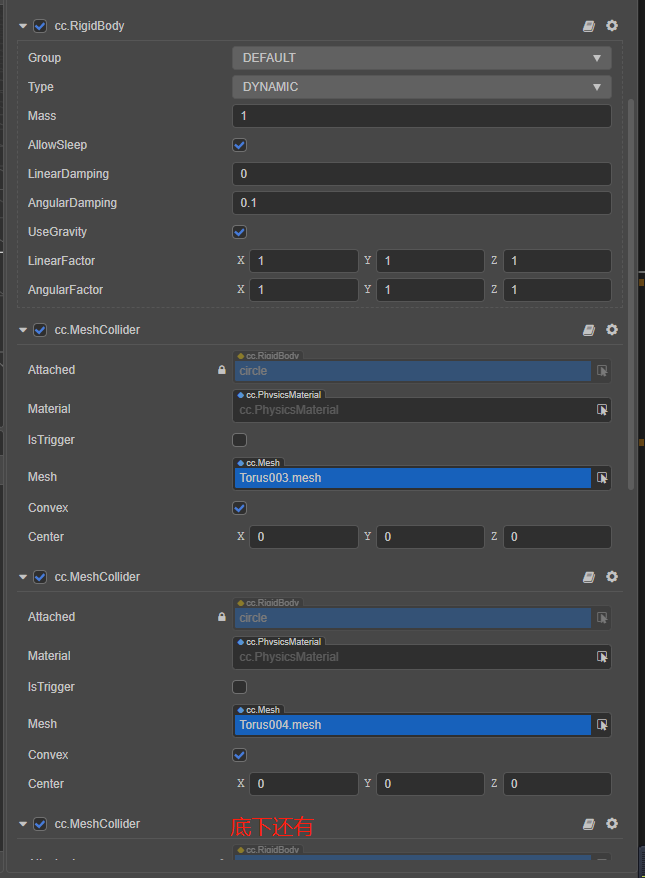
Task: Disable the UseGravity checkbox
Action: 240,232
